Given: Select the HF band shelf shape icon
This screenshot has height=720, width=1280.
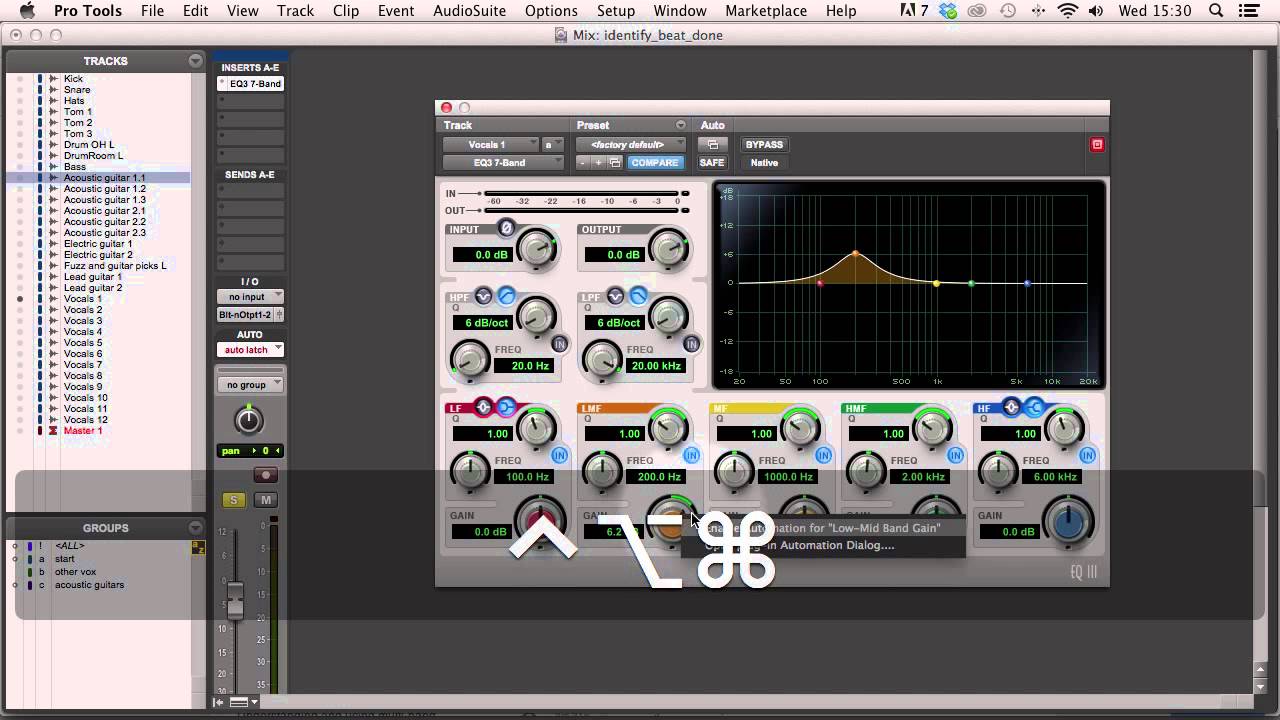Looking at the screenshot, I should [1034, 407].
